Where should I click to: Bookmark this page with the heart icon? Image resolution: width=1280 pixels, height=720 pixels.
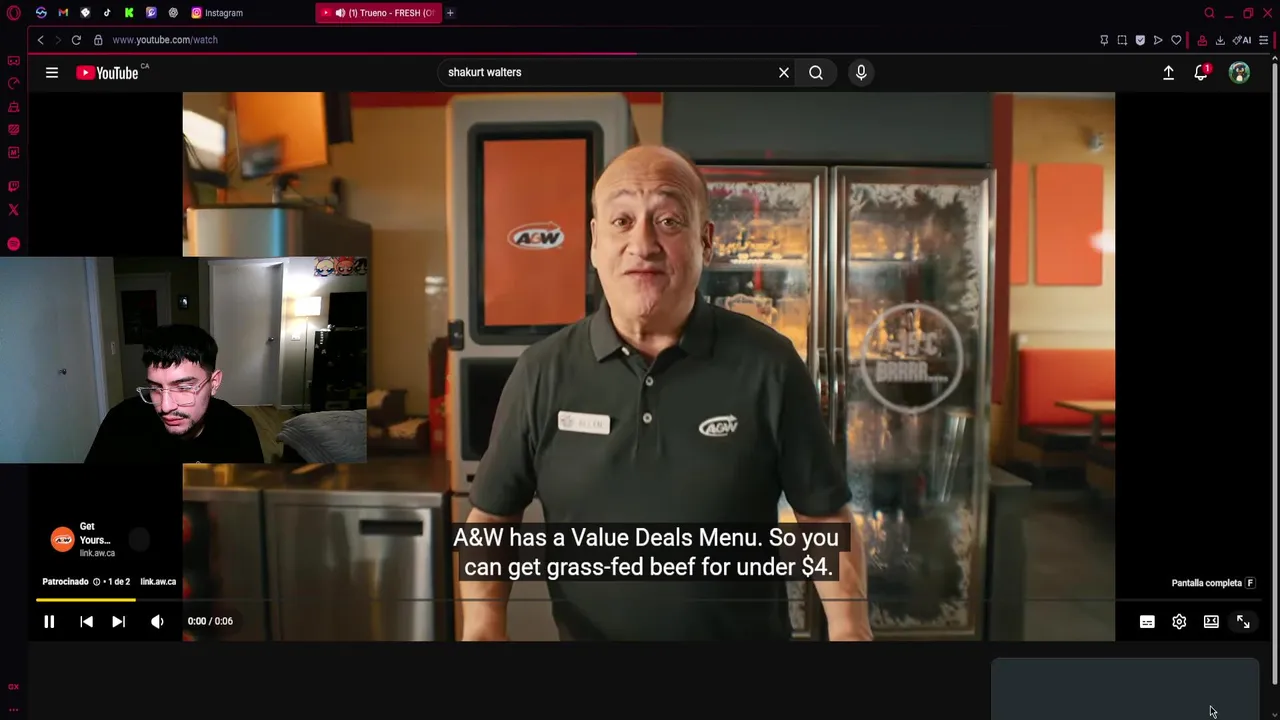tap(1176, 40)
